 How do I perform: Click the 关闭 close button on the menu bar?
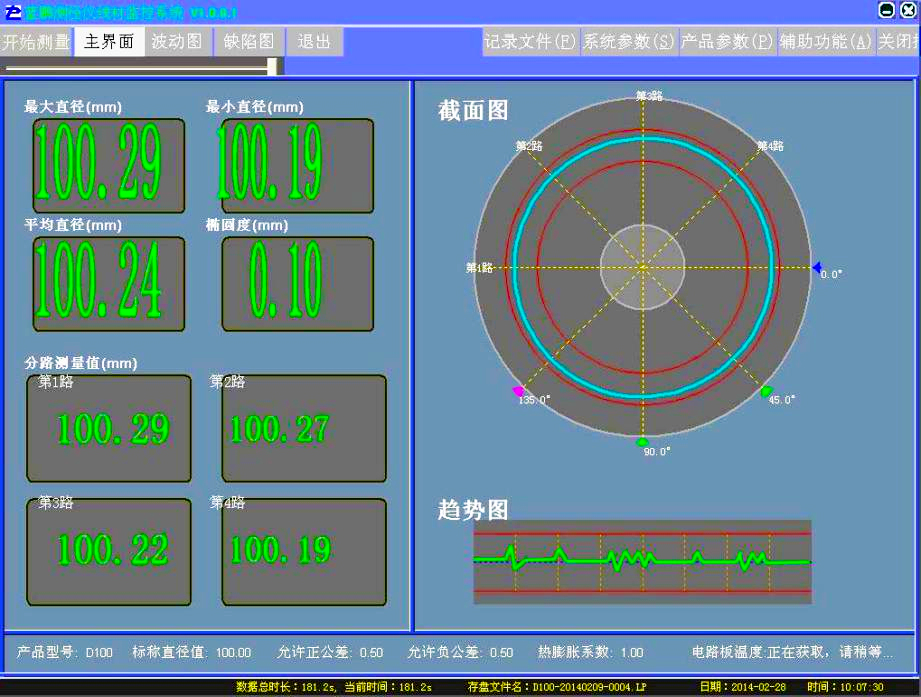coord(899,41)
